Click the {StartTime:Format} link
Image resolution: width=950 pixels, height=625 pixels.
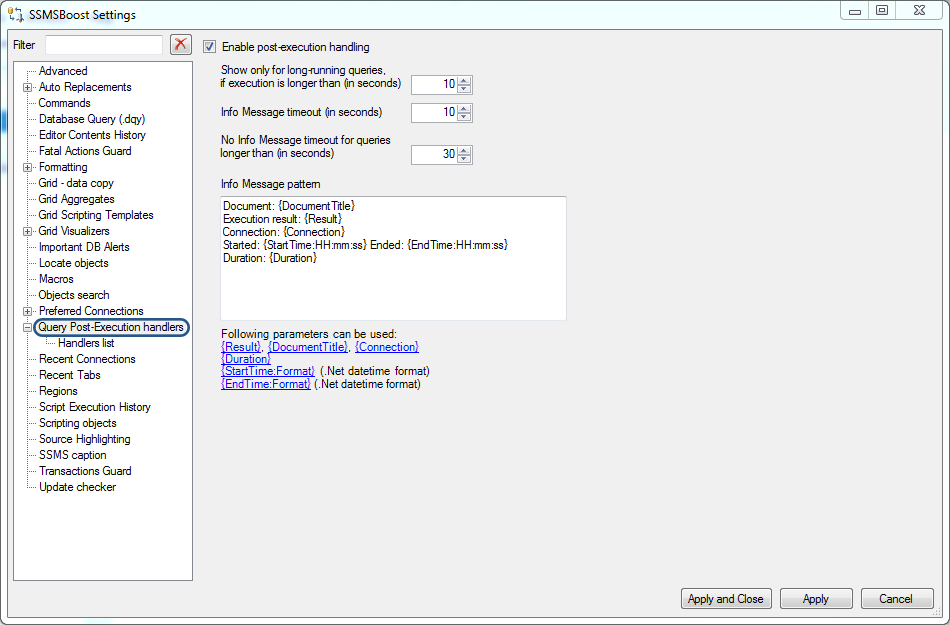tap(268, 371)
